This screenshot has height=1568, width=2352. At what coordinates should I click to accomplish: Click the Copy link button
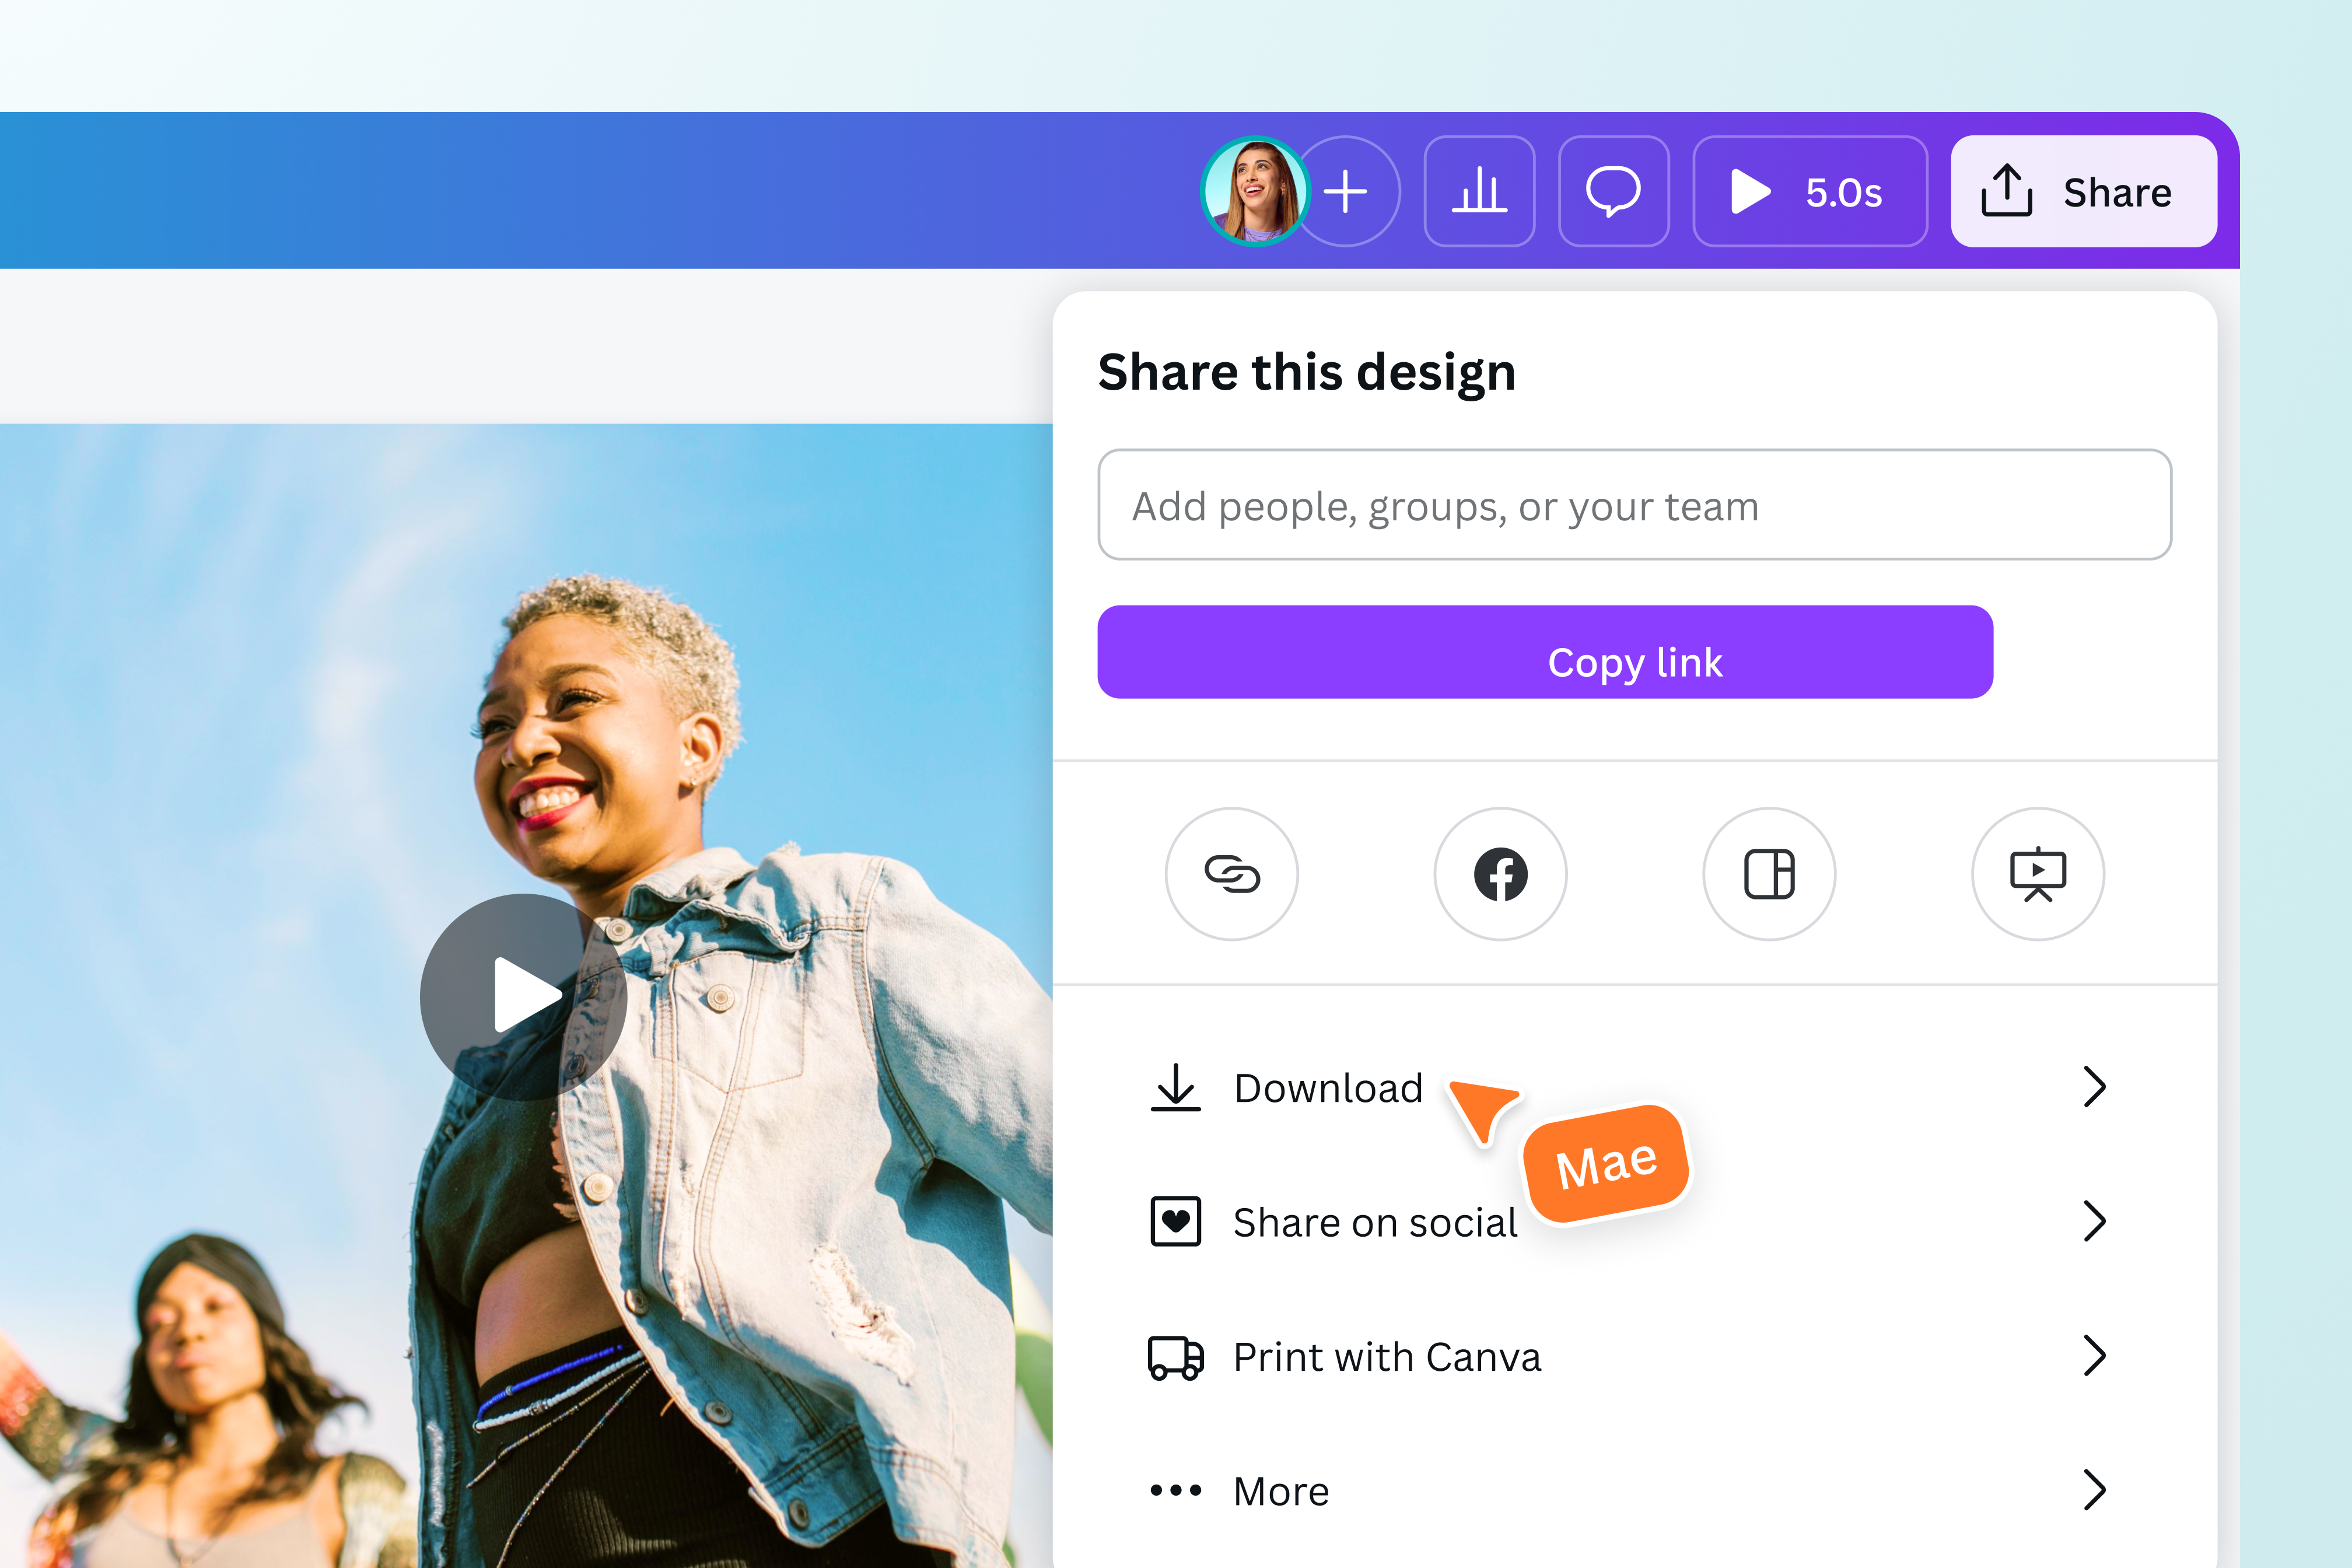coord(1545,652)
